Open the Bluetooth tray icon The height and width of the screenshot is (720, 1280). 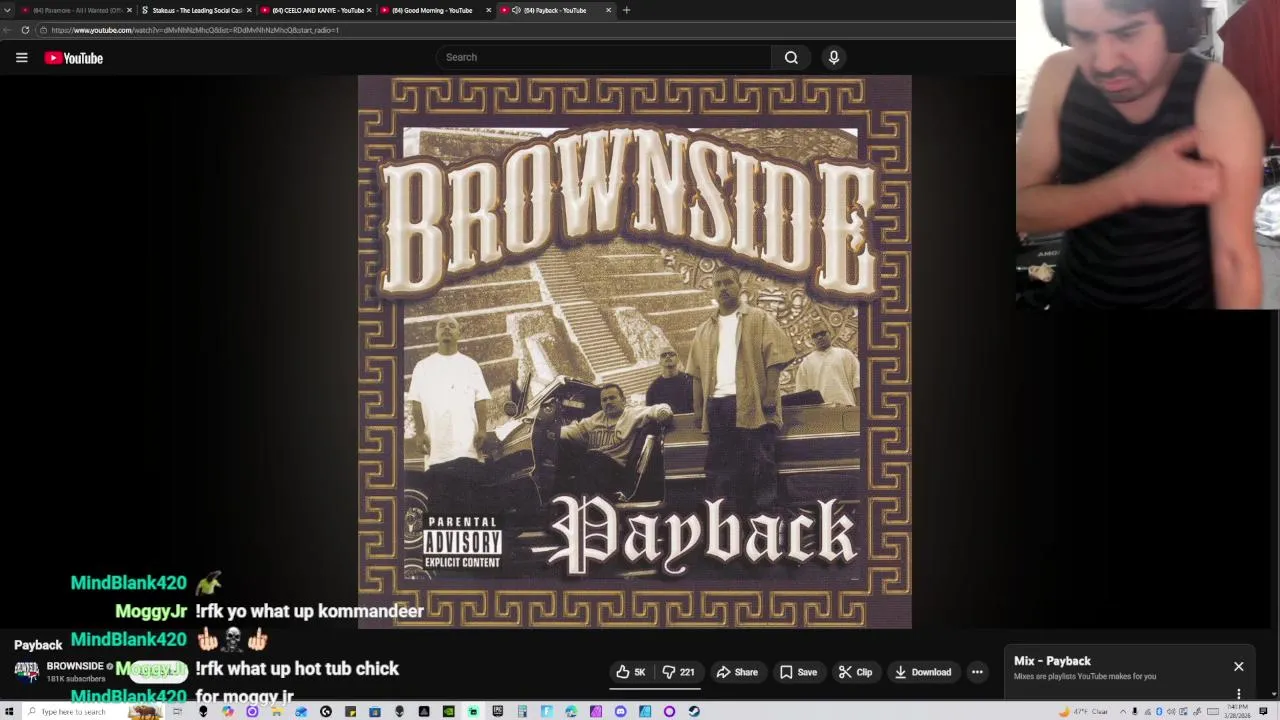coord(1159,712)
